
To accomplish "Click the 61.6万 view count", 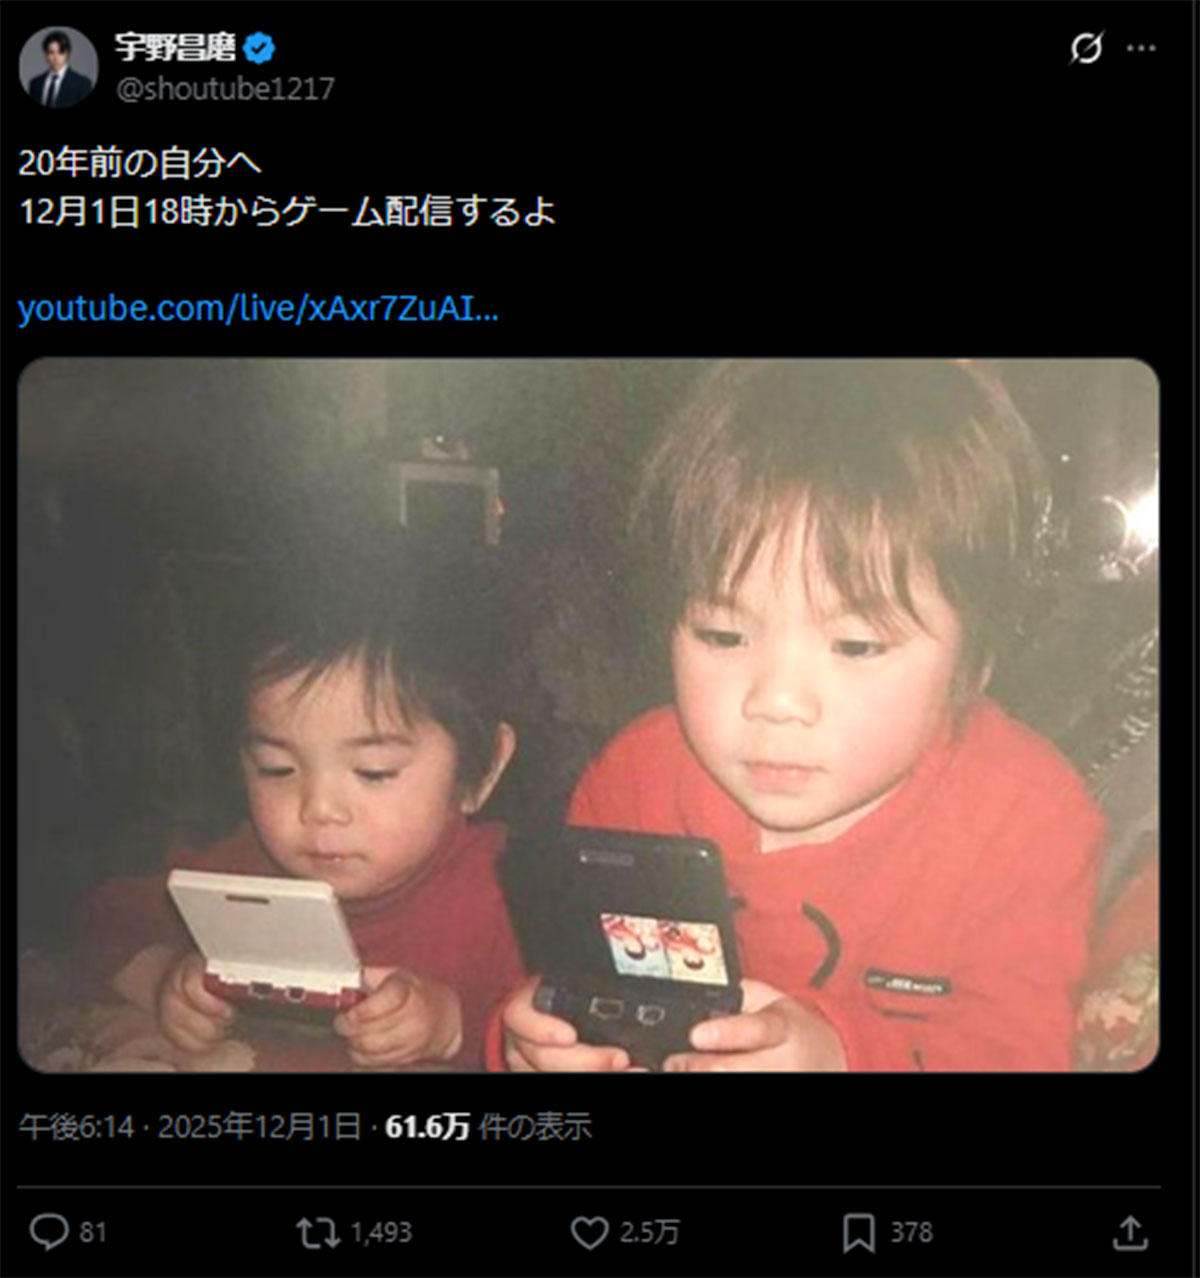I will coord(428,1127).
